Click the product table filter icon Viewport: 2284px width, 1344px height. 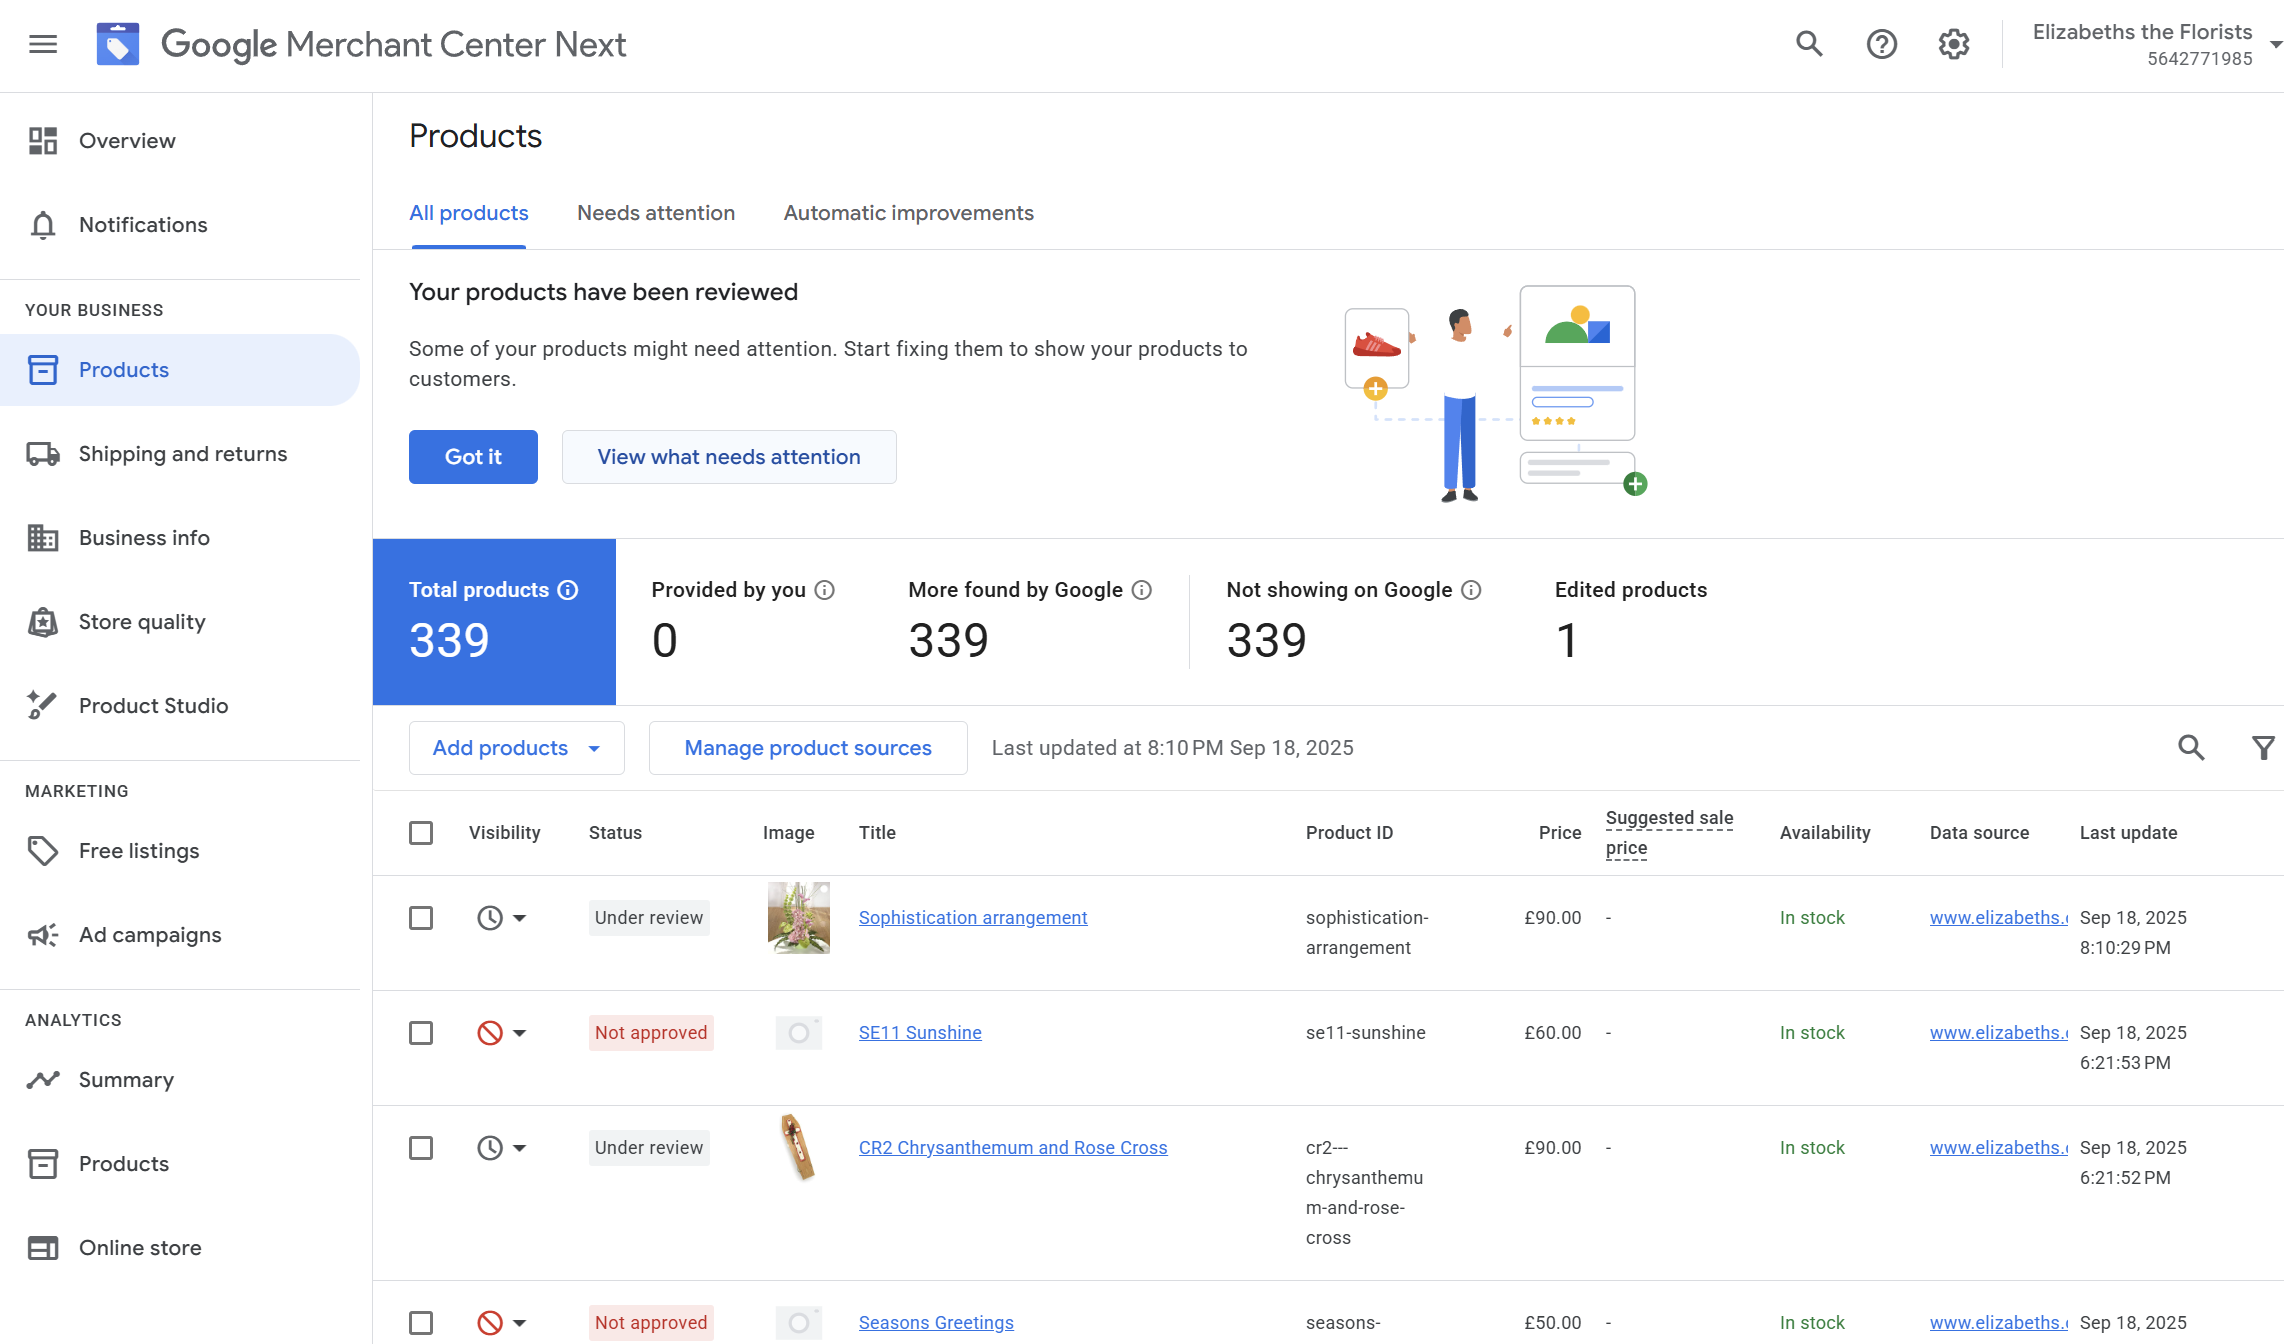pyautogui.click(x=2263, y=747)
